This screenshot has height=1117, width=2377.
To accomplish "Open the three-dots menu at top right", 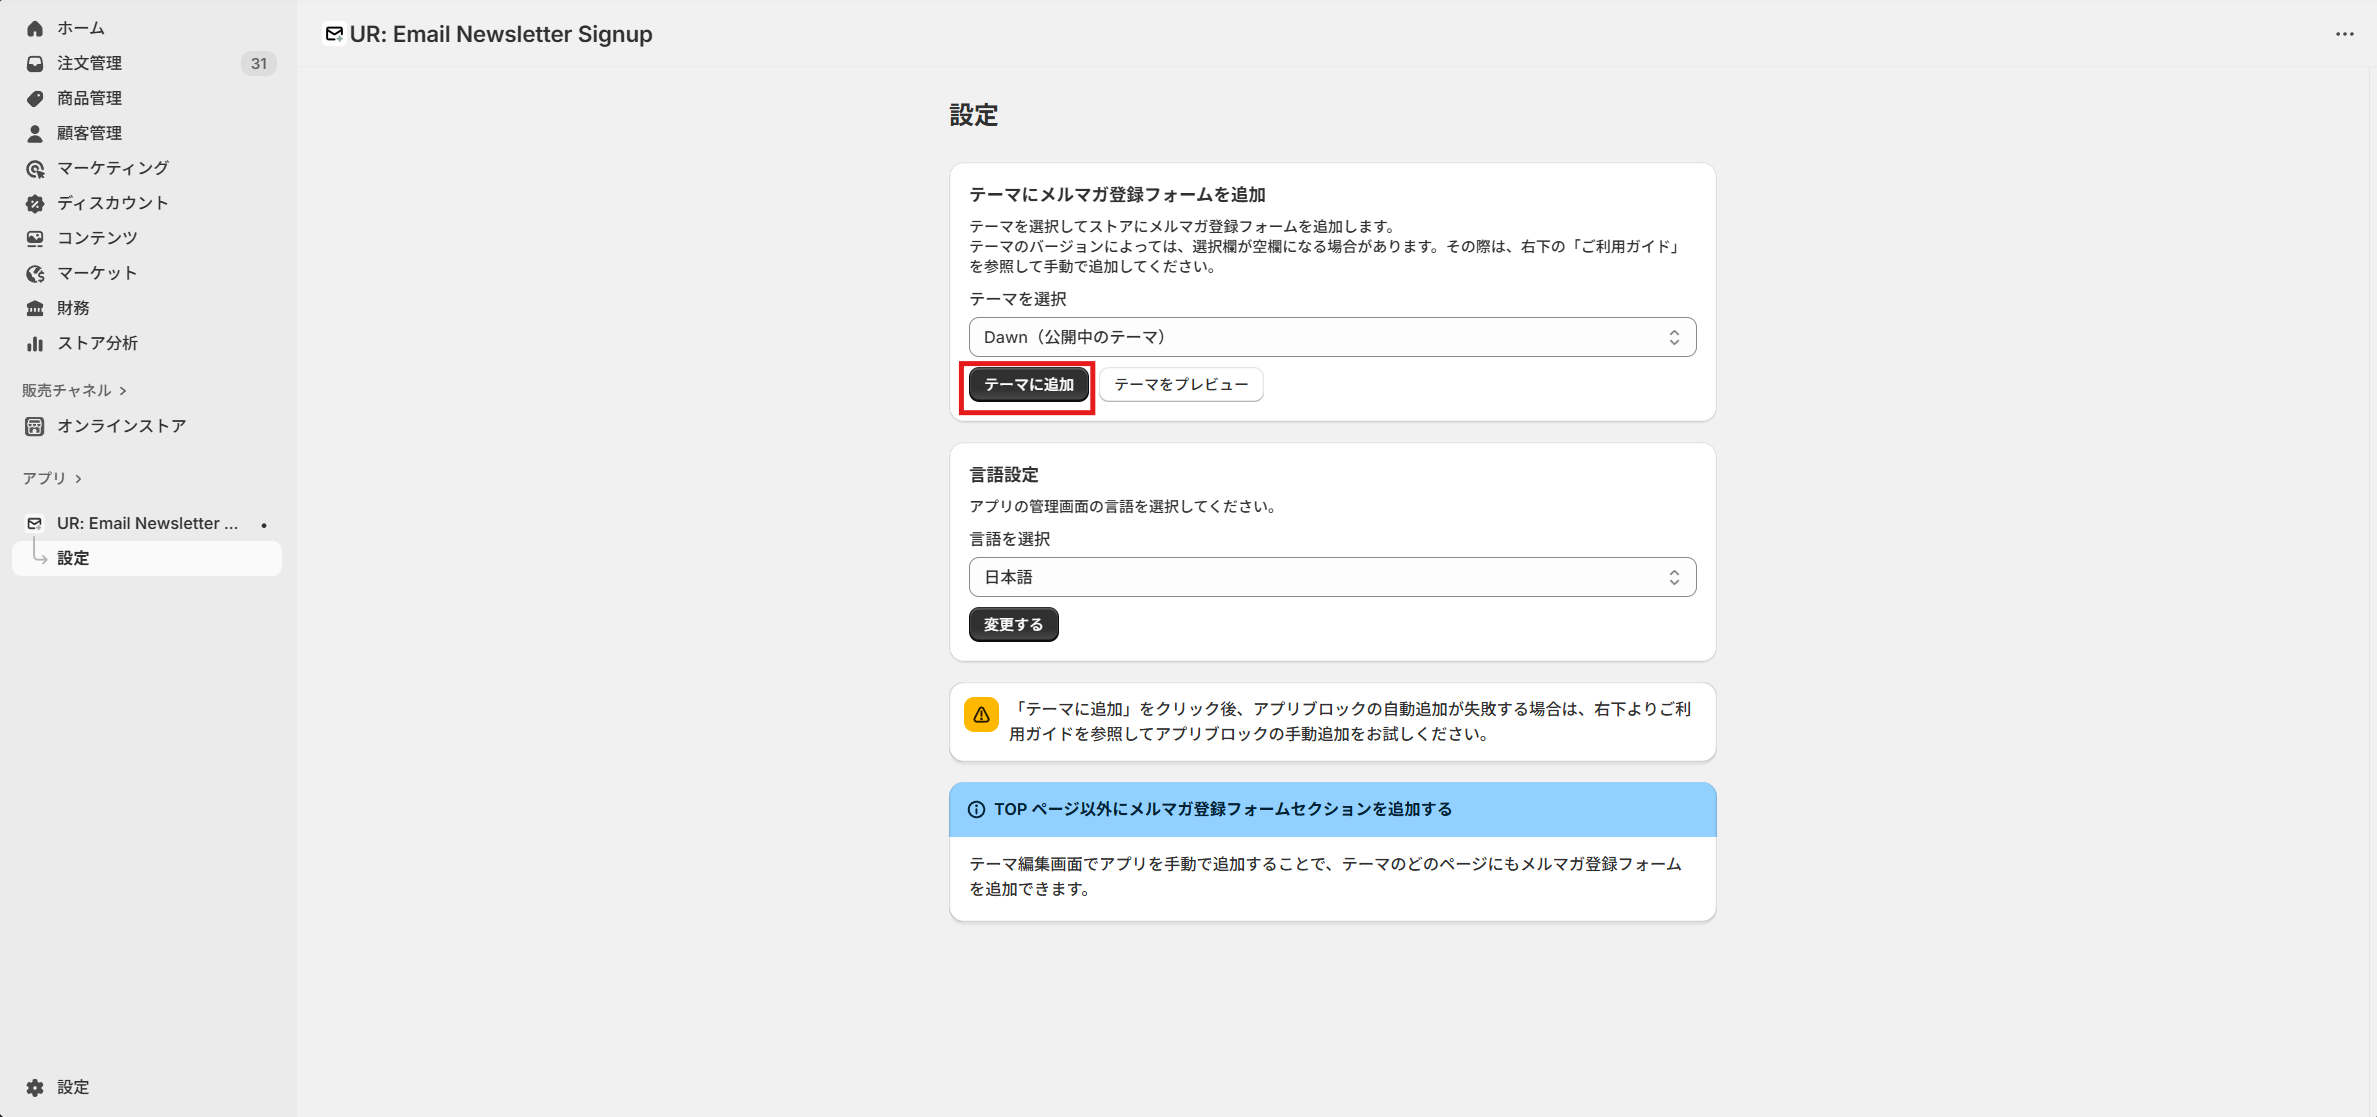I will [2344, 34].
